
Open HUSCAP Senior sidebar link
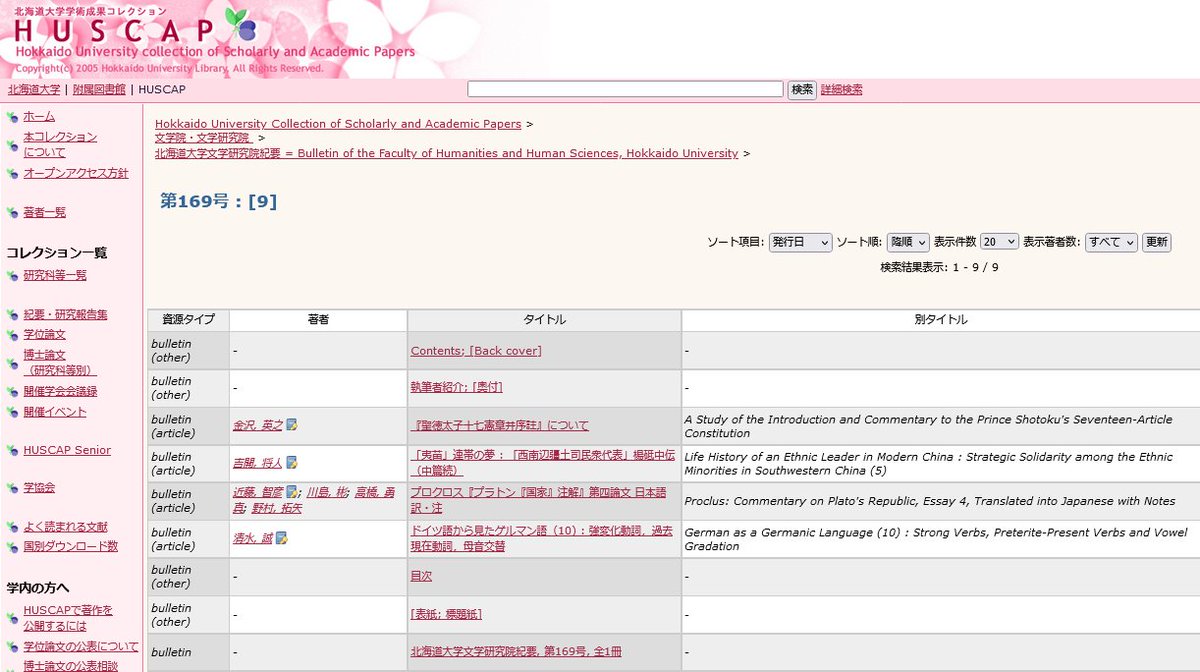[x=67, y=450]
